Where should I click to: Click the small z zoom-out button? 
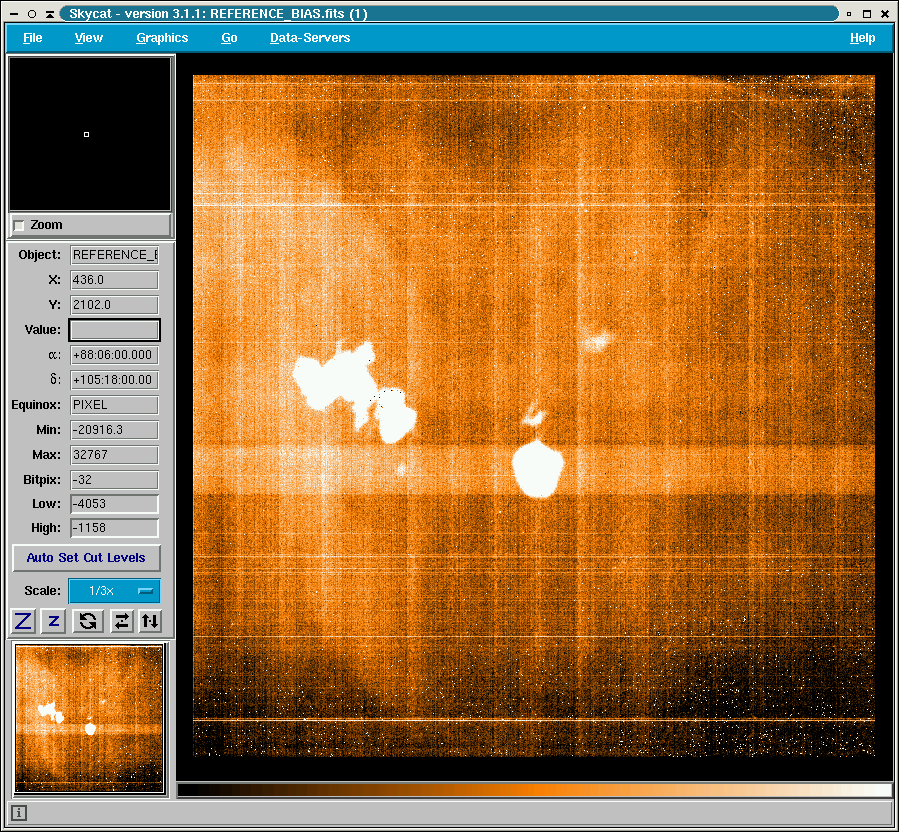pos(54,621)
